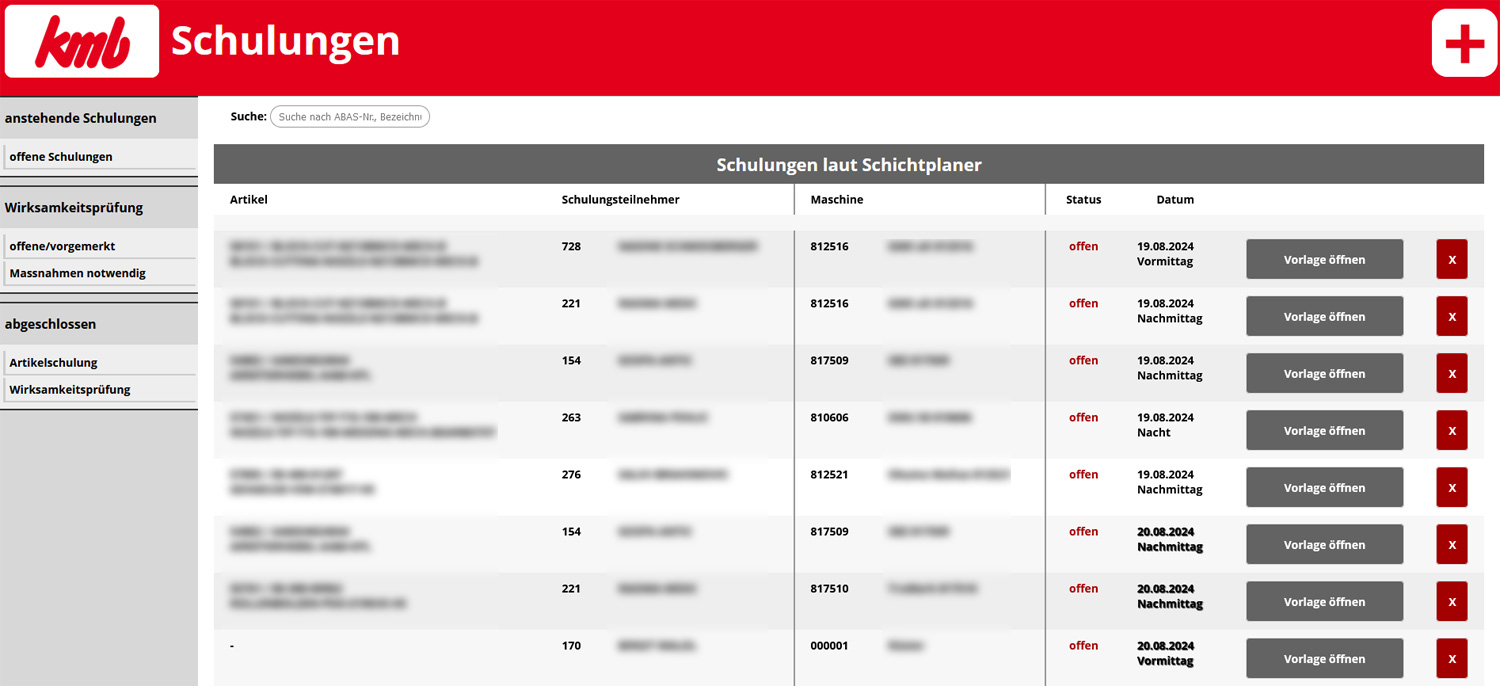Screen dimensions: 1500x686
Task: Remove the 19.08.2024 Nacht training via its X icon
Action: point(1451,430)
